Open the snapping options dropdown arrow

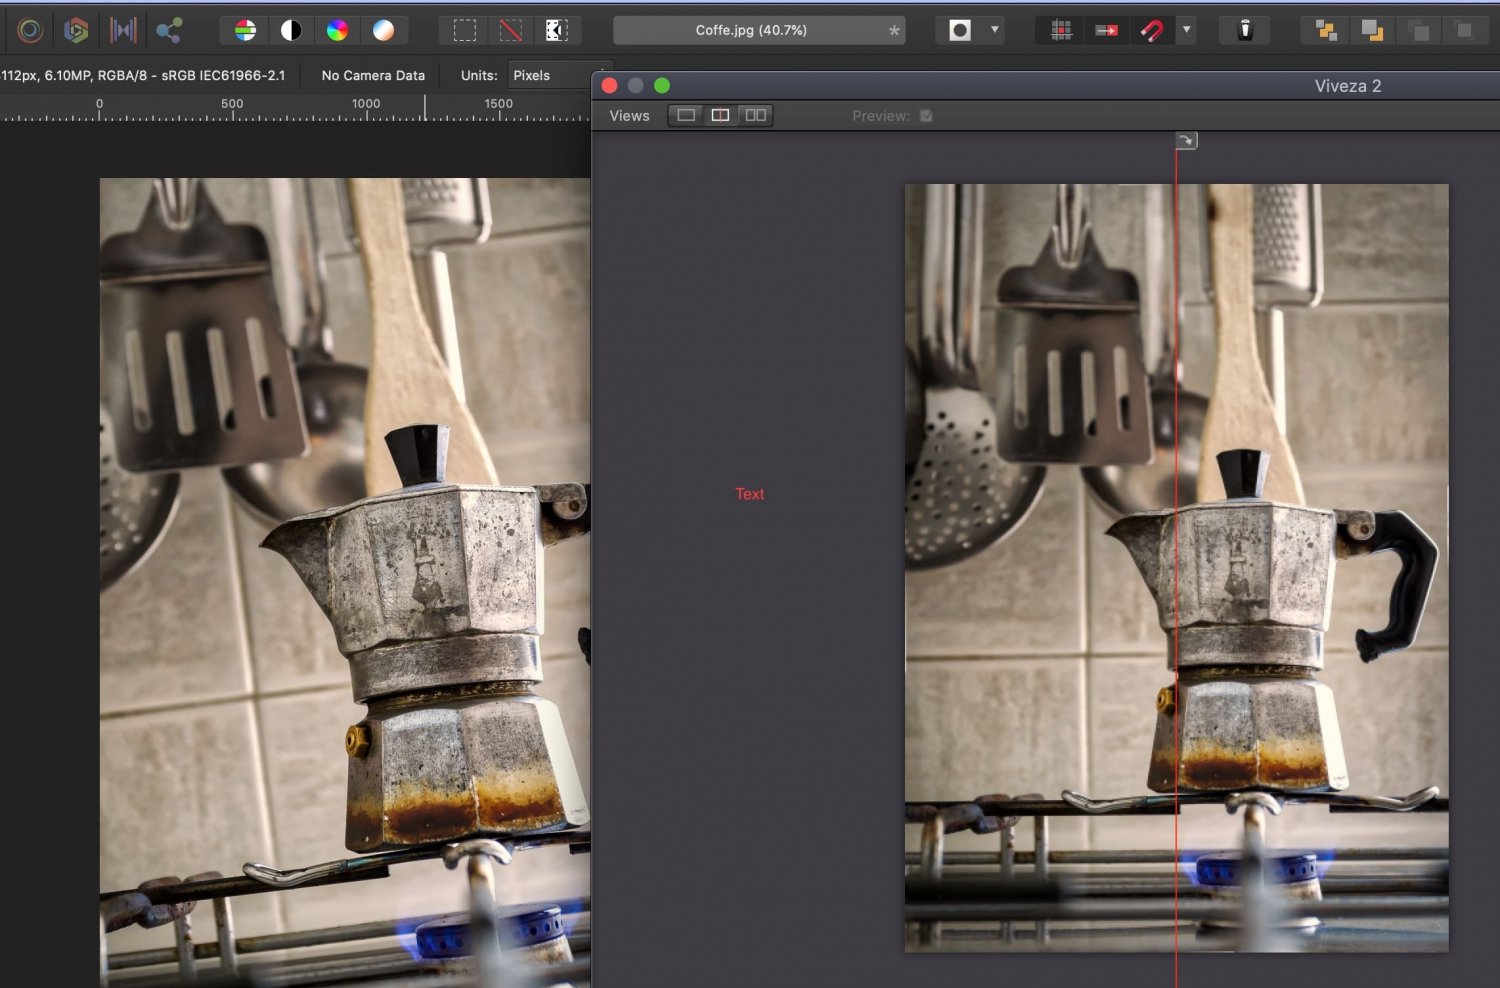point(1186,30)
